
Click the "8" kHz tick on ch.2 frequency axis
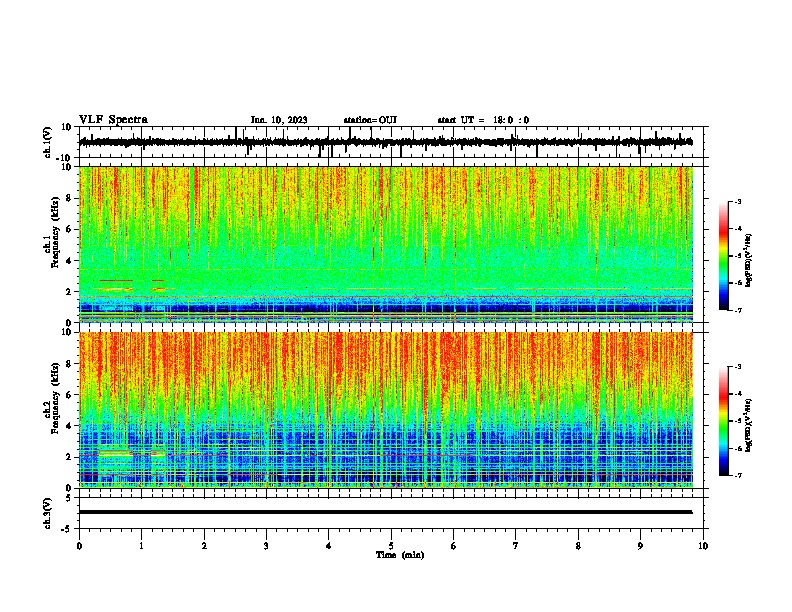point(69,364)
